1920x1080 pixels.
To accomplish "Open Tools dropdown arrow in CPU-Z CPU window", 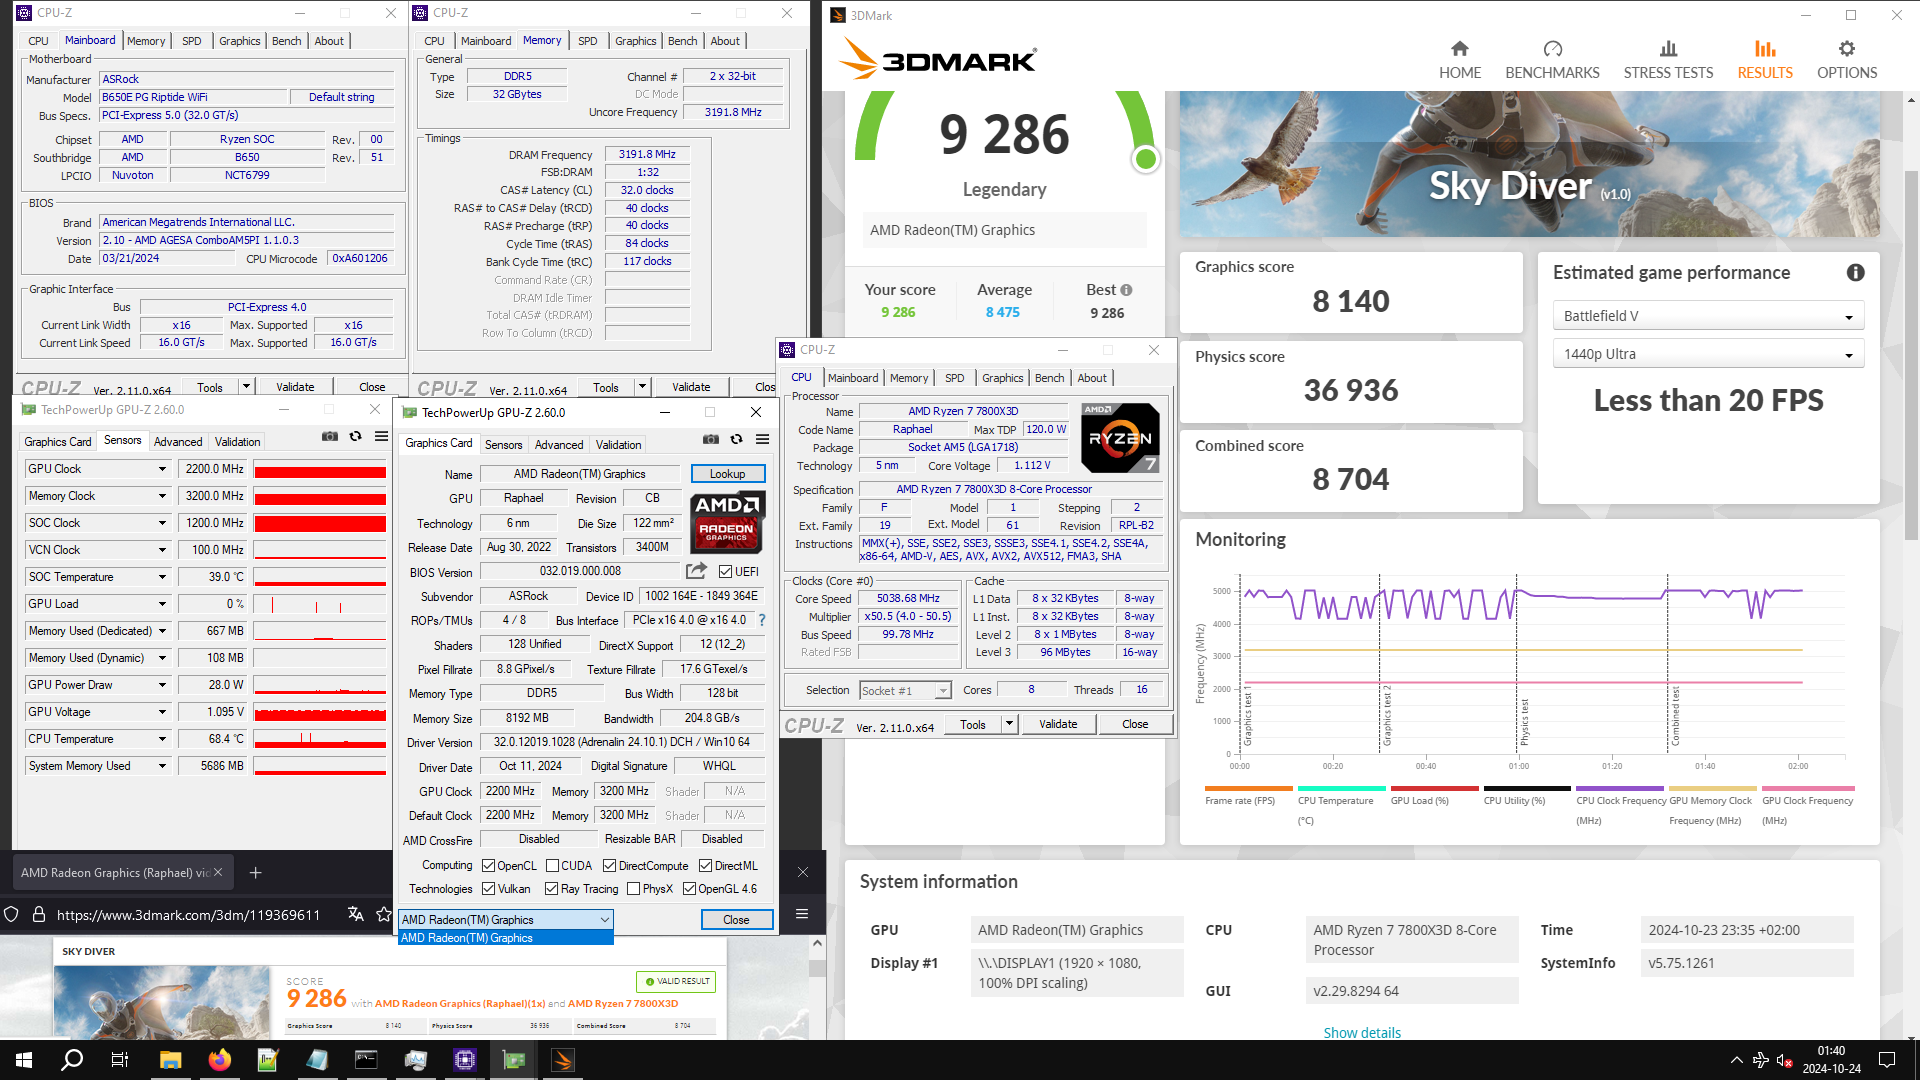I will pos(1009,724).
